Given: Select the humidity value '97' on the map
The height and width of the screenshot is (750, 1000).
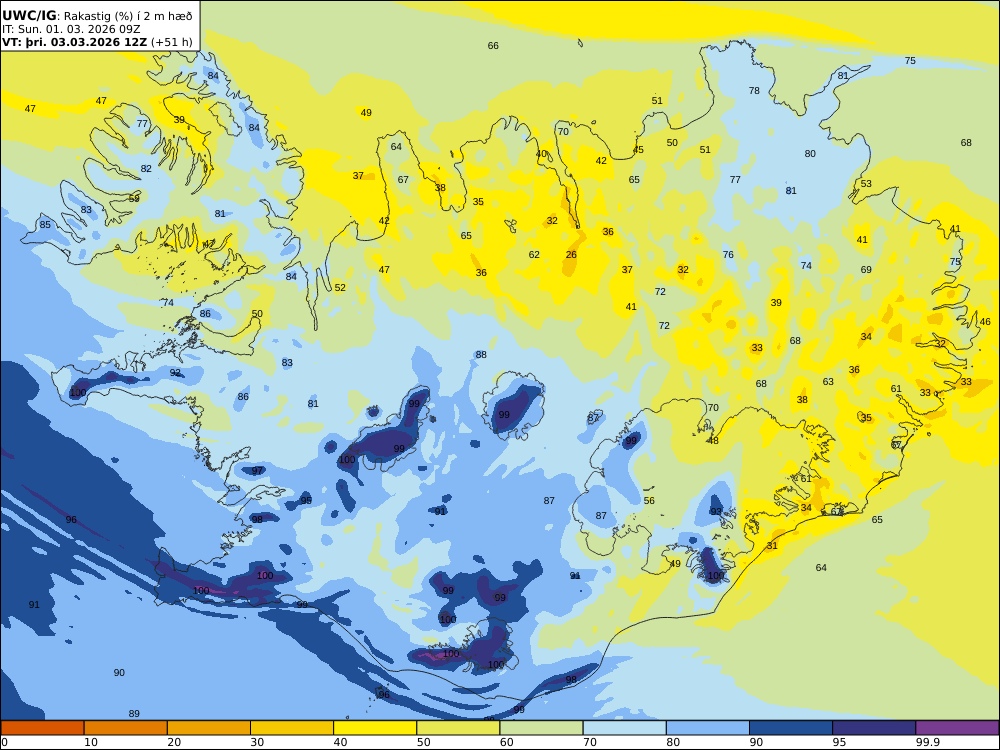Looking at the screenshot, I should (257, 471).
